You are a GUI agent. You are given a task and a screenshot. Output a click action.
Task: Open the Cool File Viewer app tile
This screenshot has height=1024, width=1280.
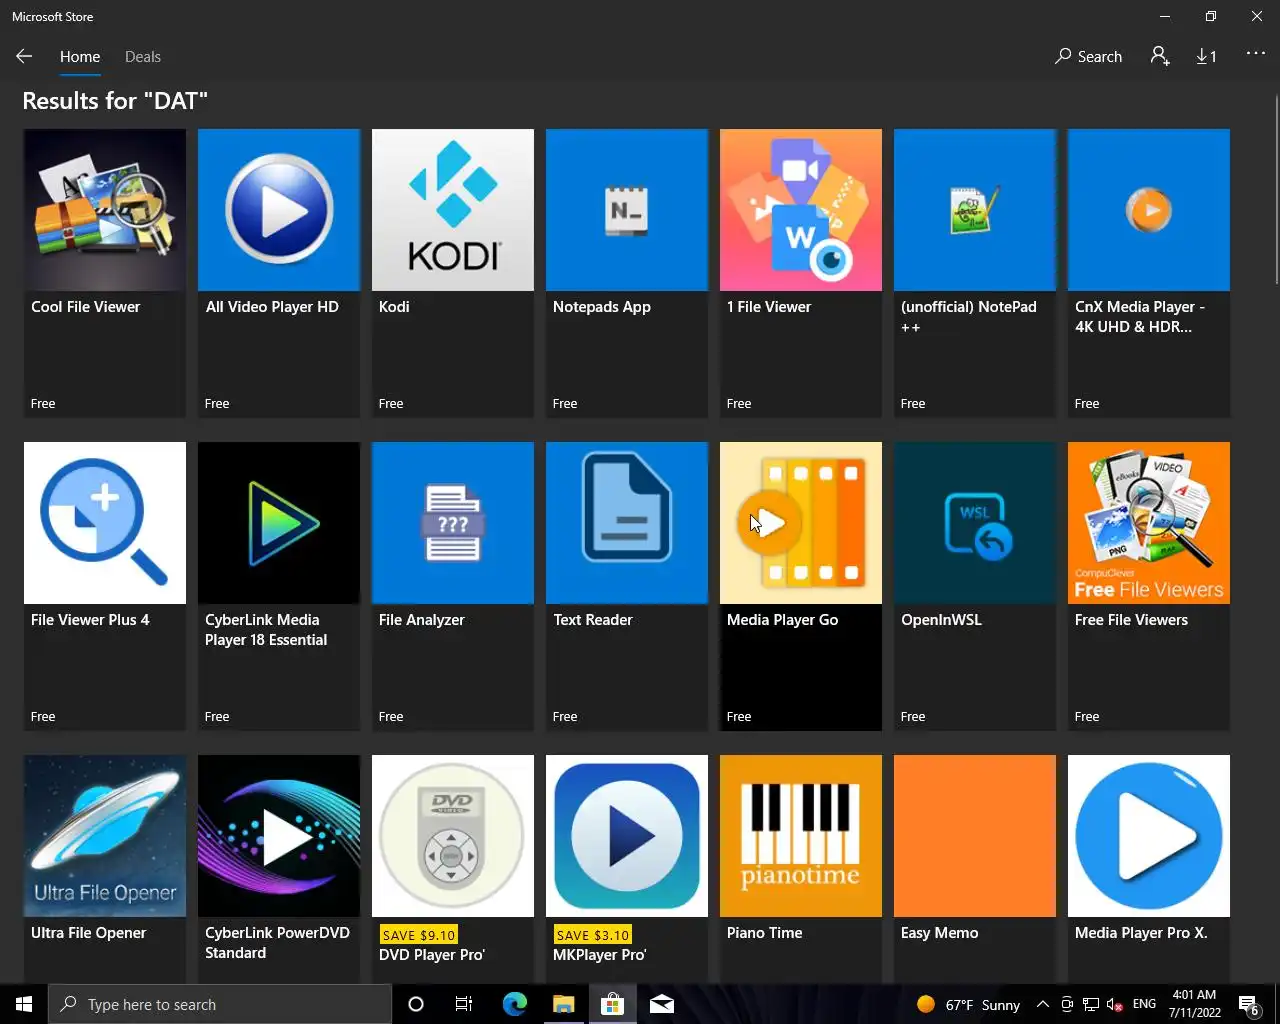click(x=105, y=272)
